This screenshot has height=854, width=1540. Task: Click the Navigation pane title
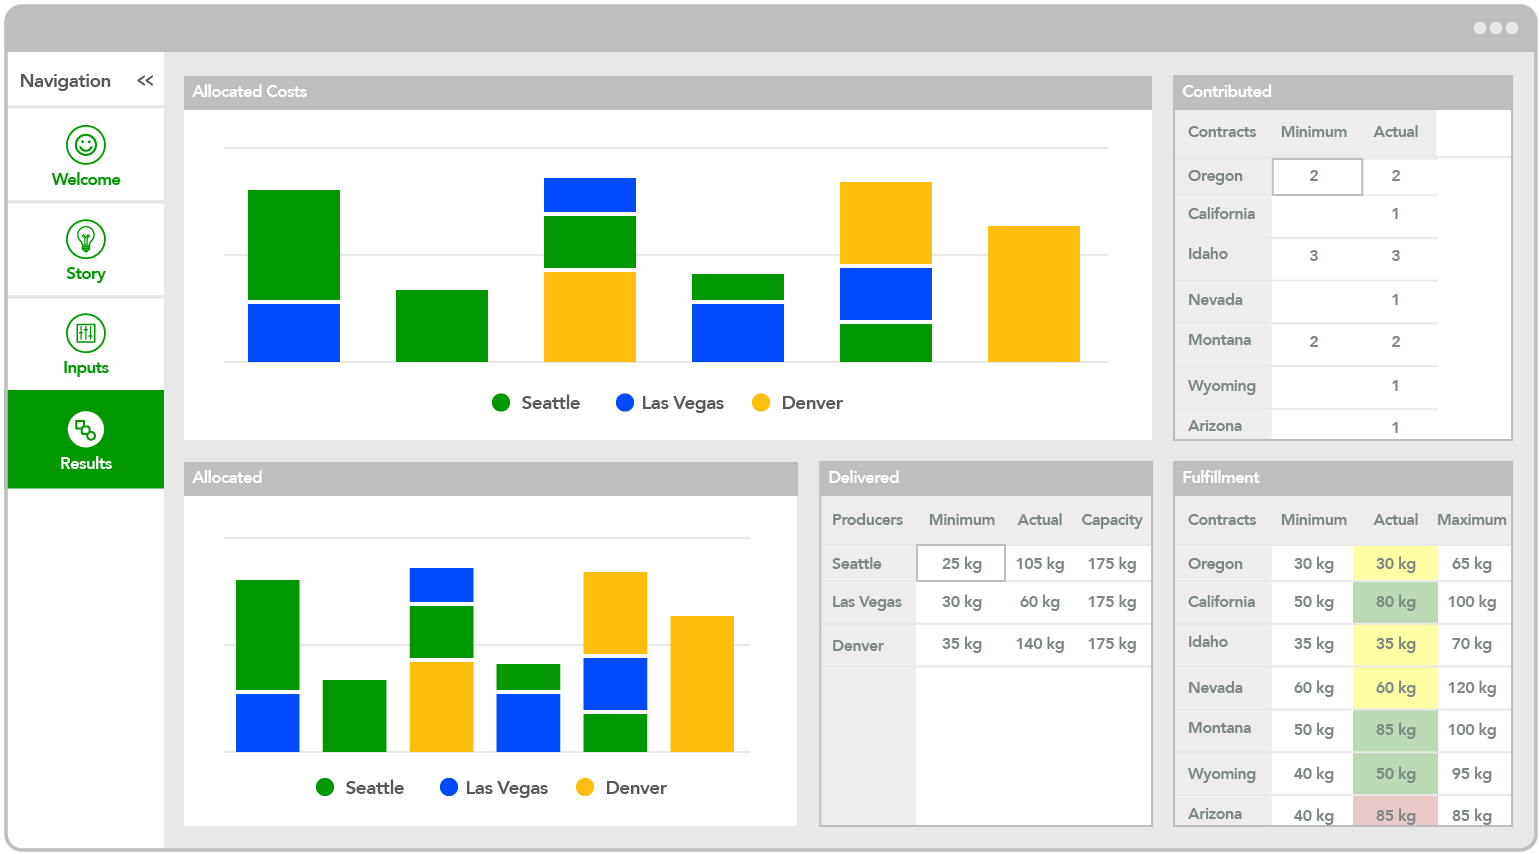coord(65,81)
